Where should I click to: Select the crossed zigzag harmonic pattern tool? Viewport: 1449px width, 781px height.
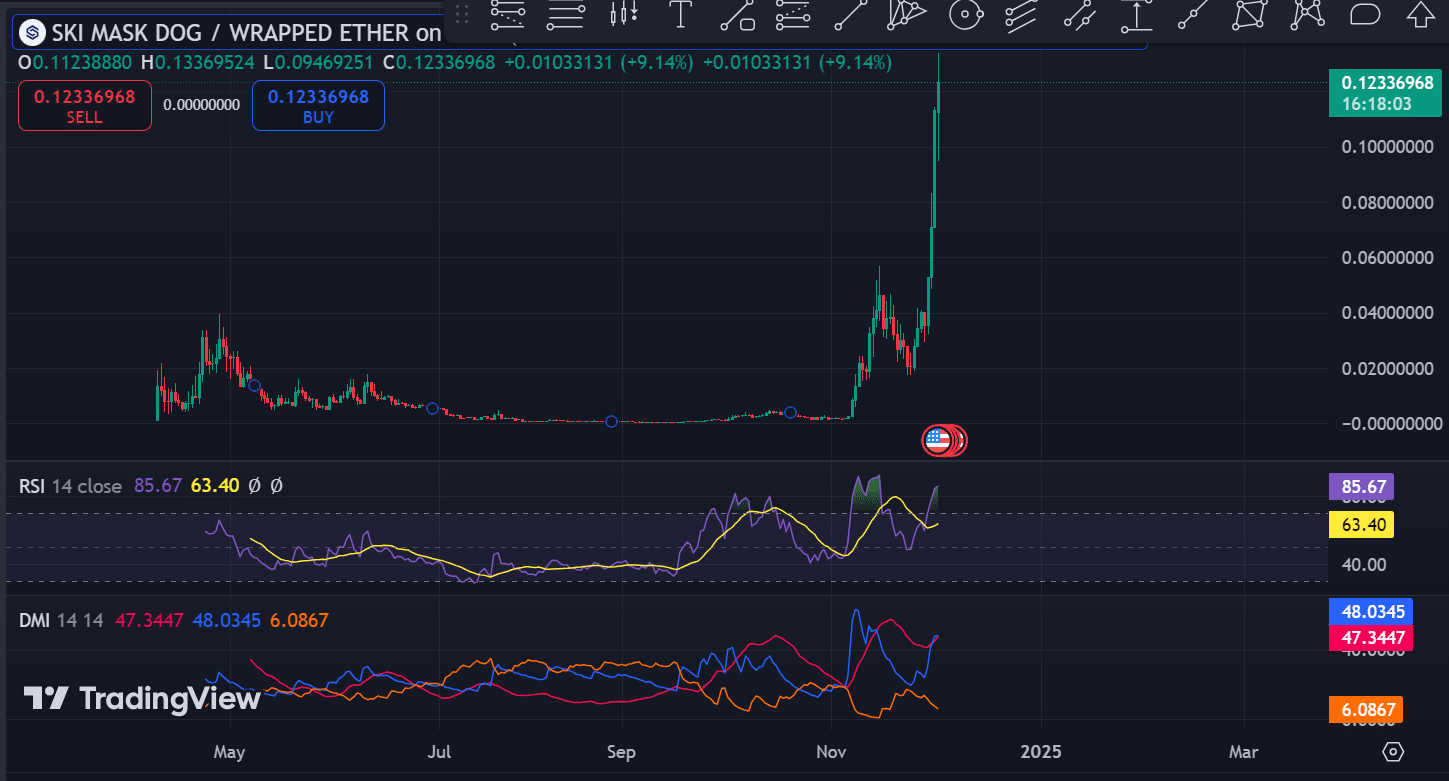[1307, 14]
